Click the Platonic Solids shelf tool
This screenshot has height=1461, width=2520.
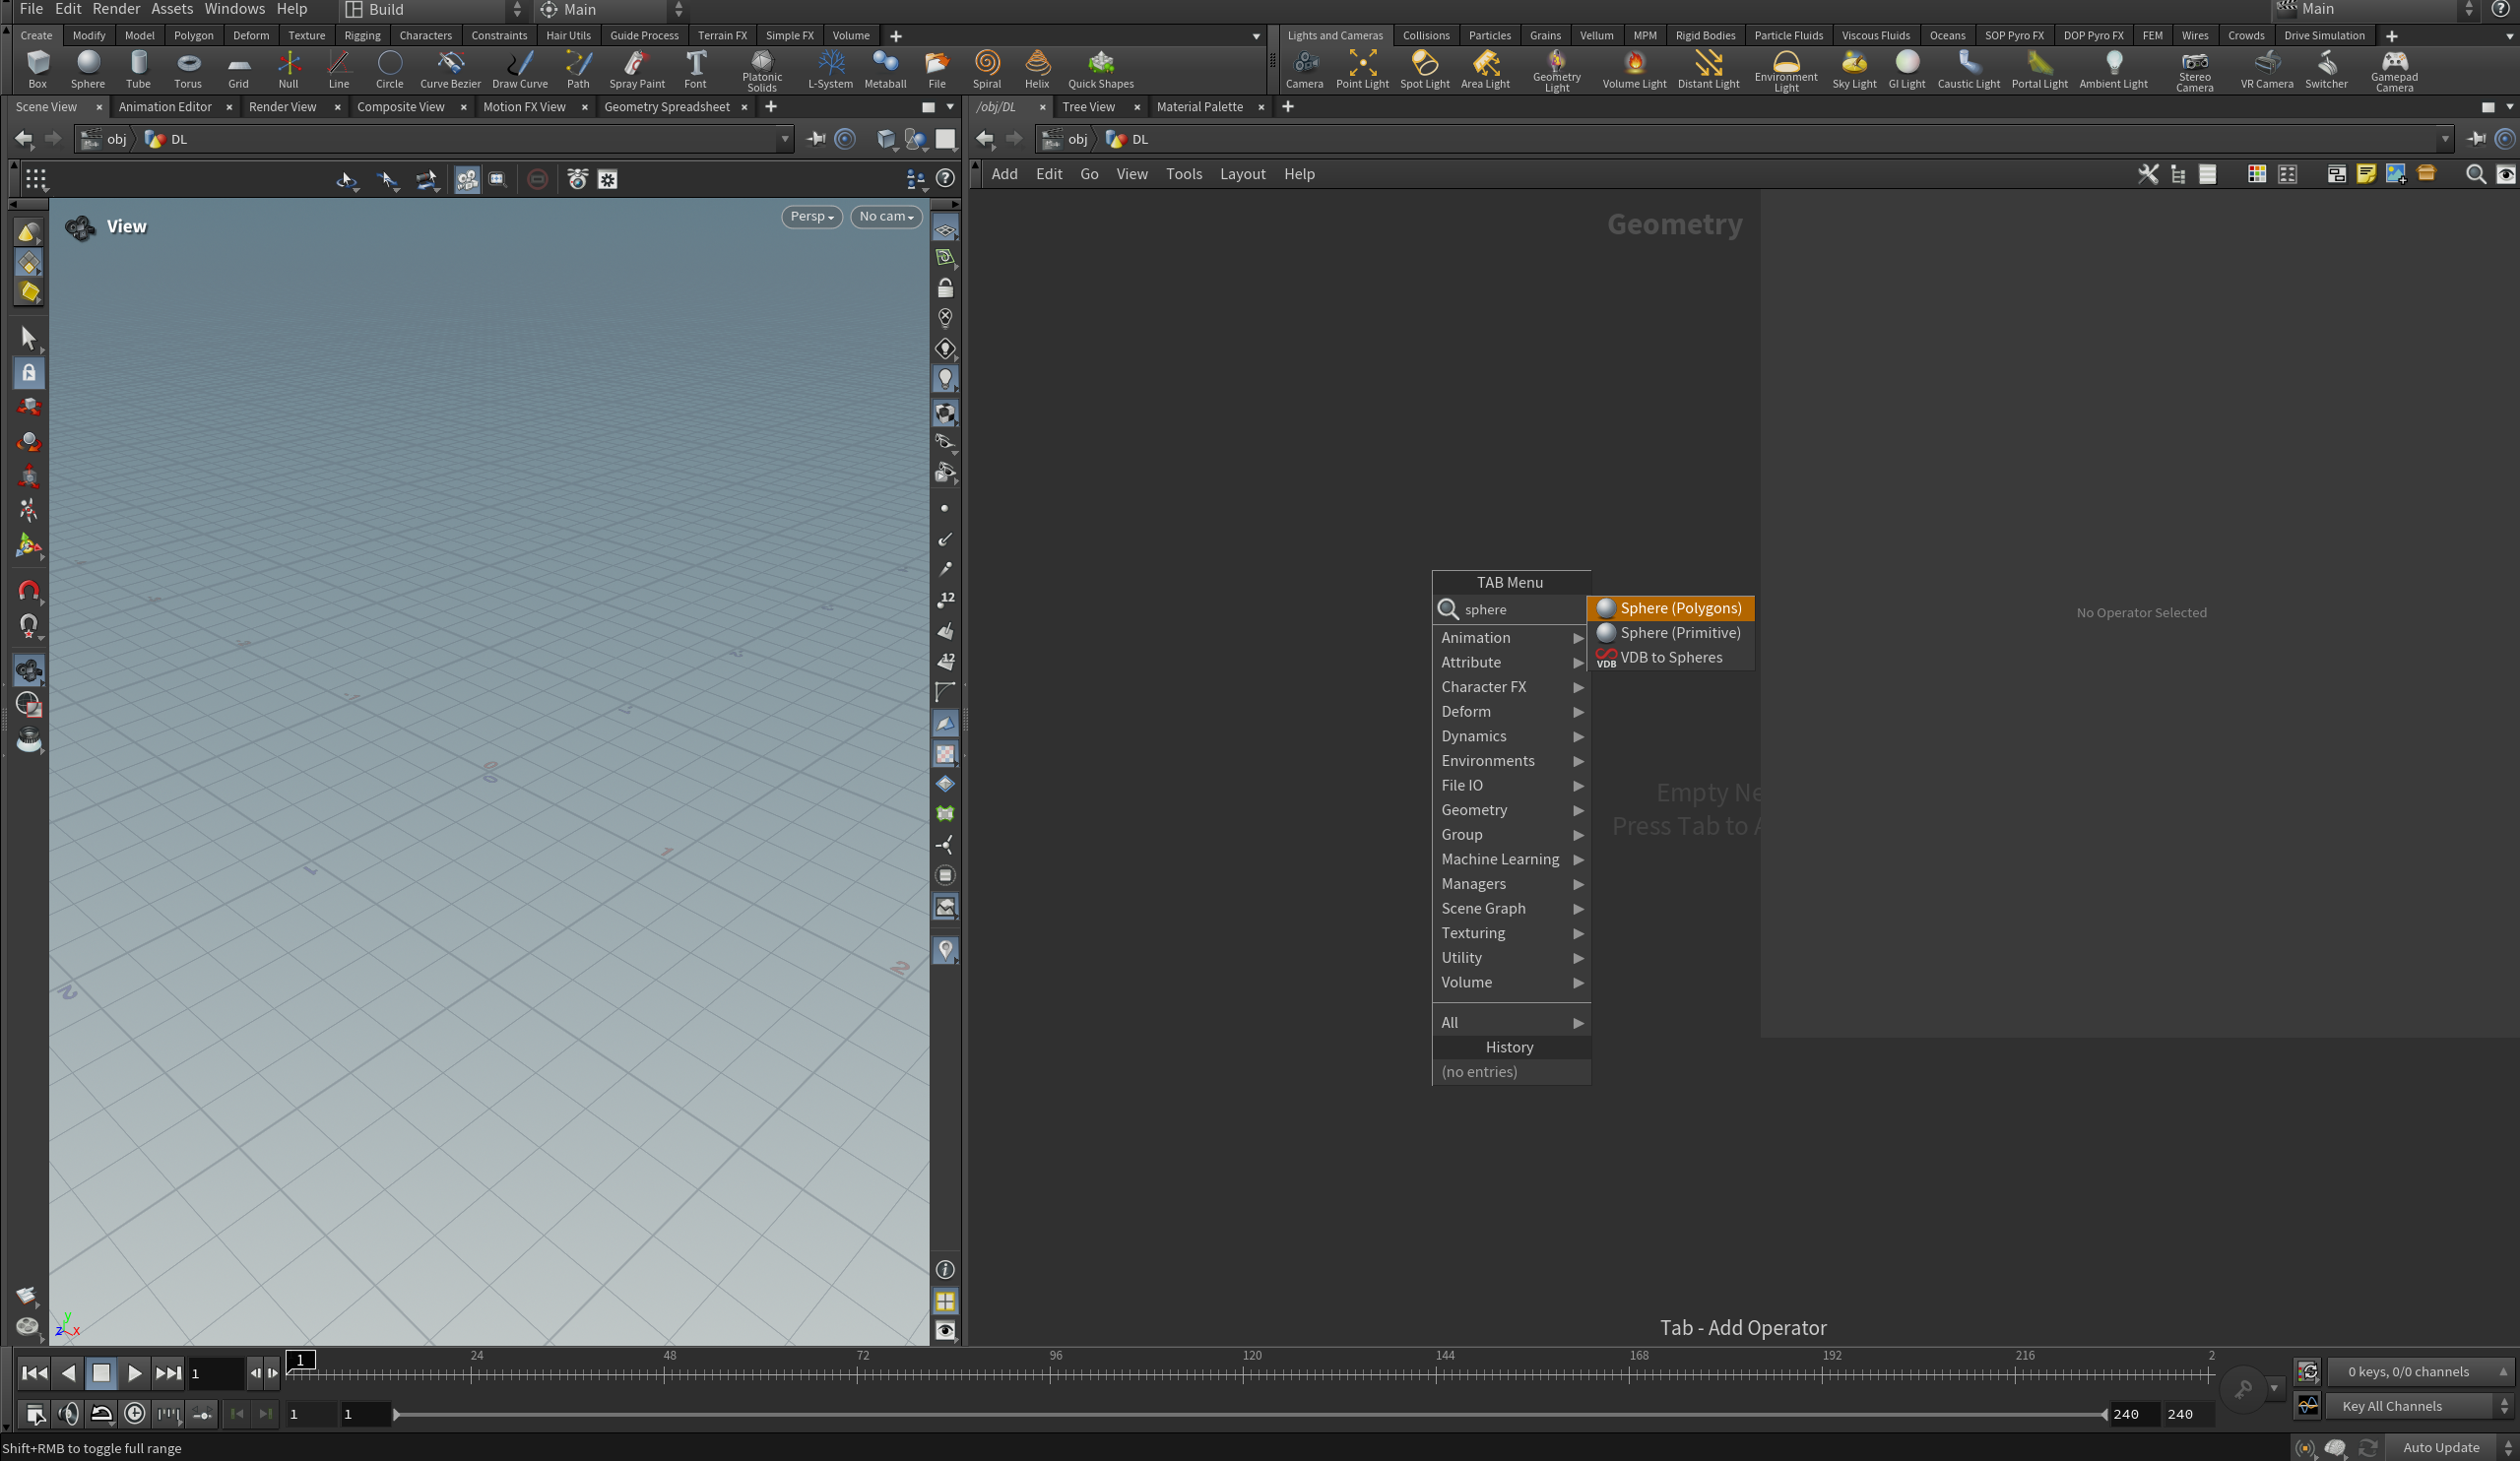click(x=761, y=69)
